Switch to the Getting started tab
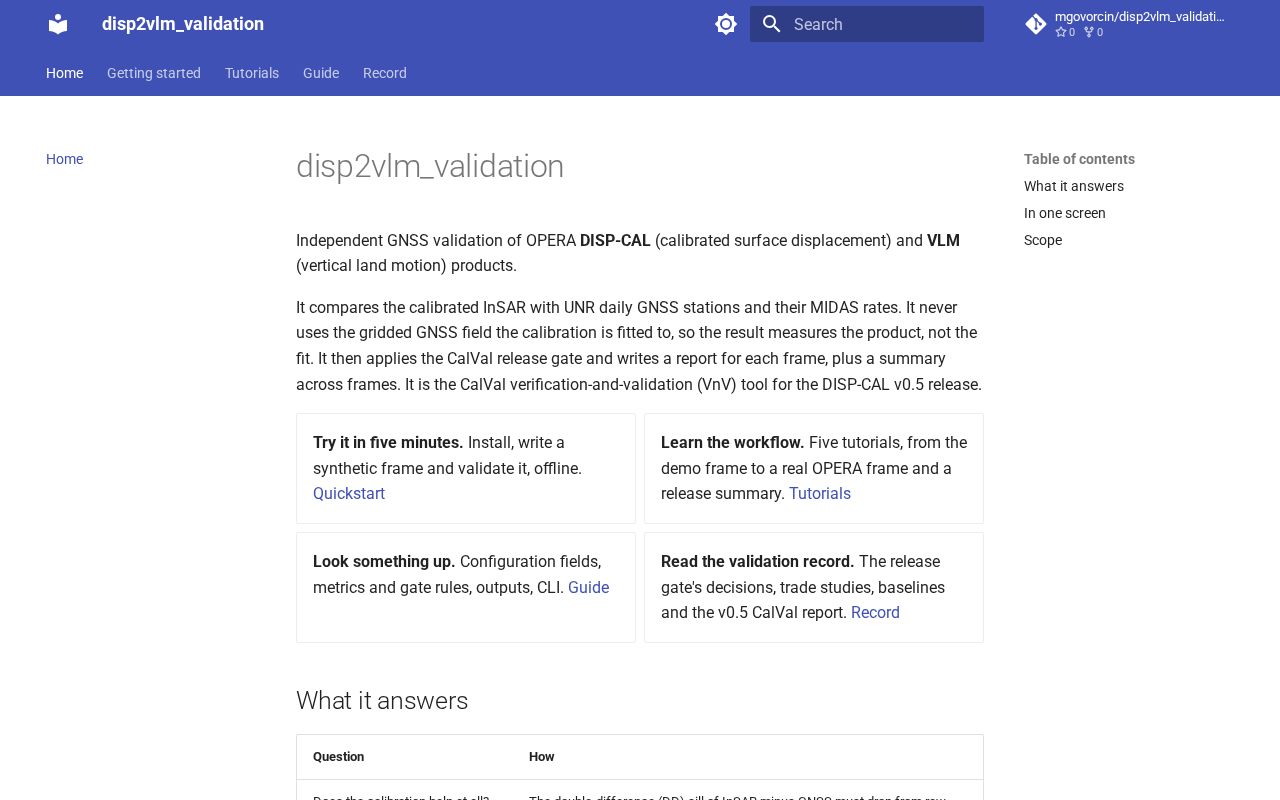1280x800 pixels. pos(154,73)
